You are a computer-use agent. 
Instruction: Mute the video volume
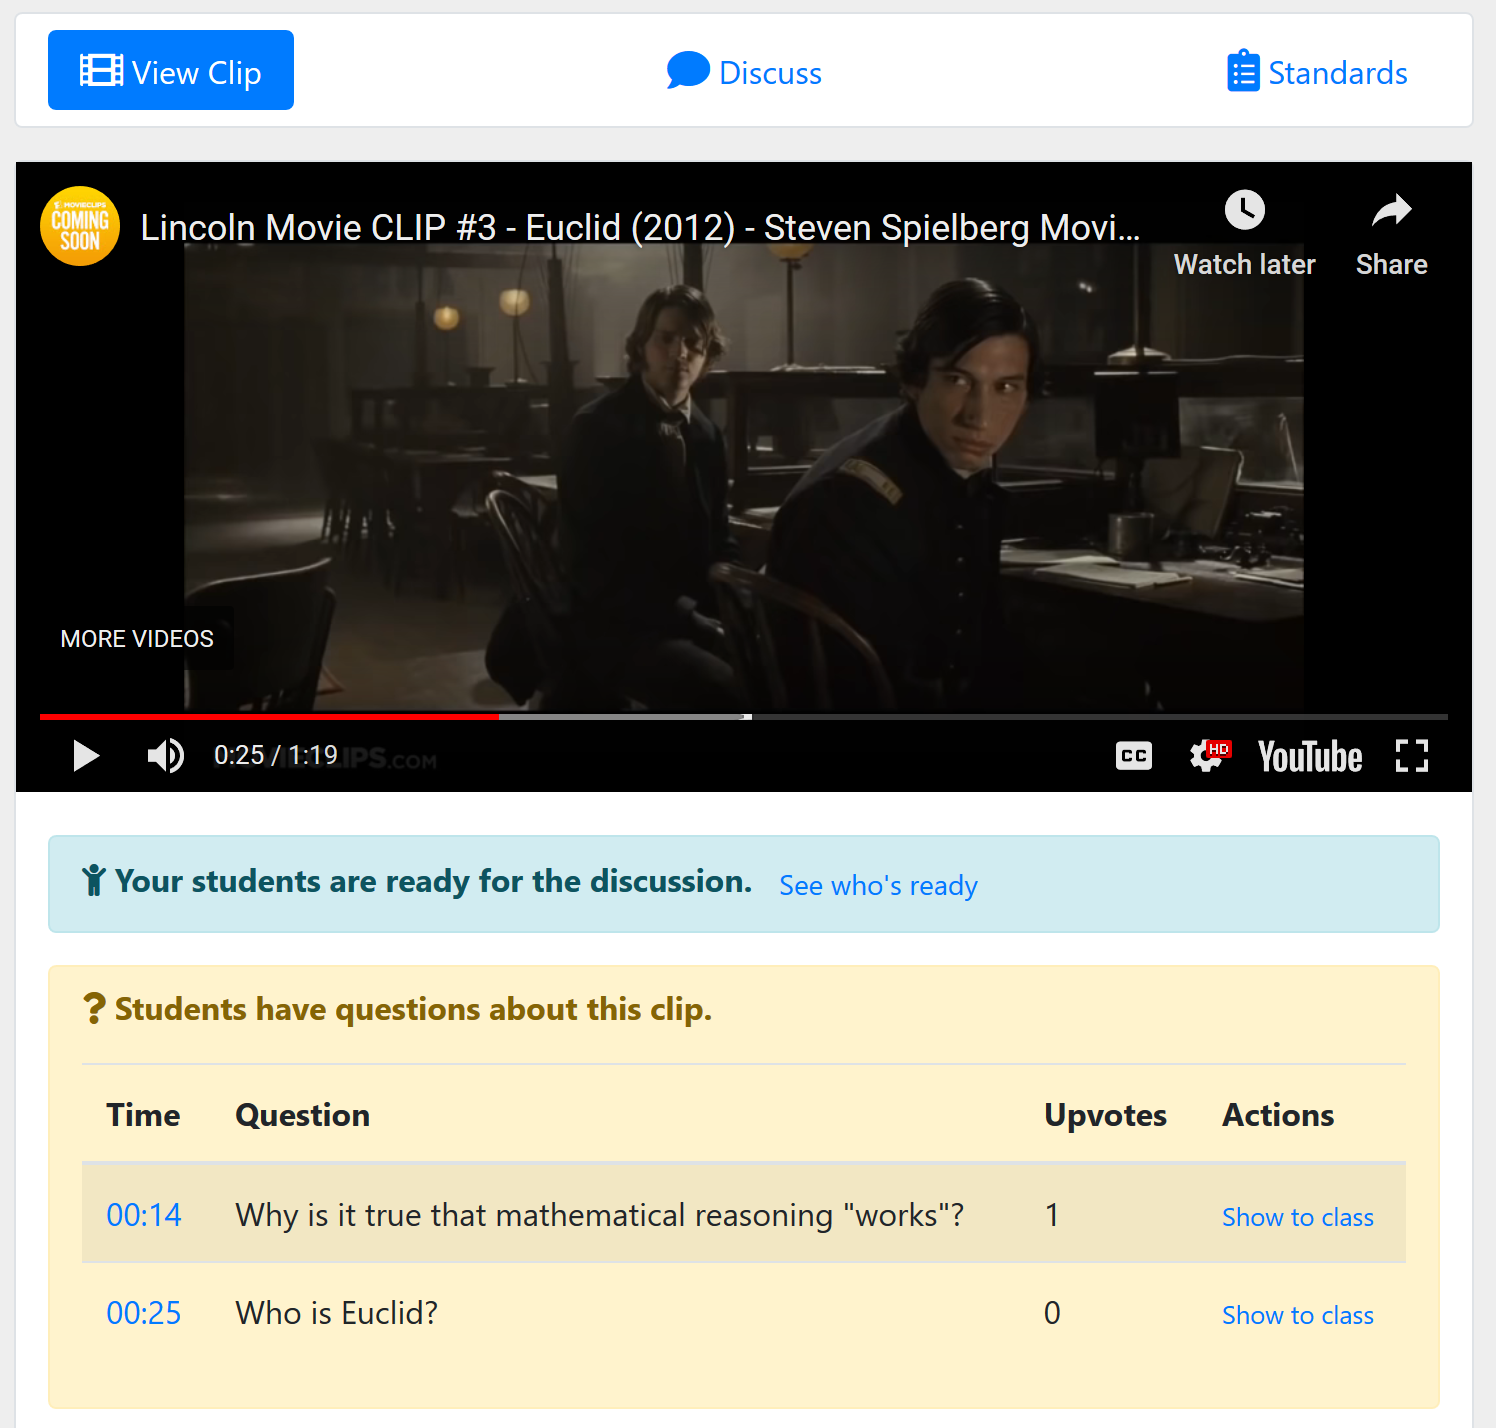pos(166,756)
